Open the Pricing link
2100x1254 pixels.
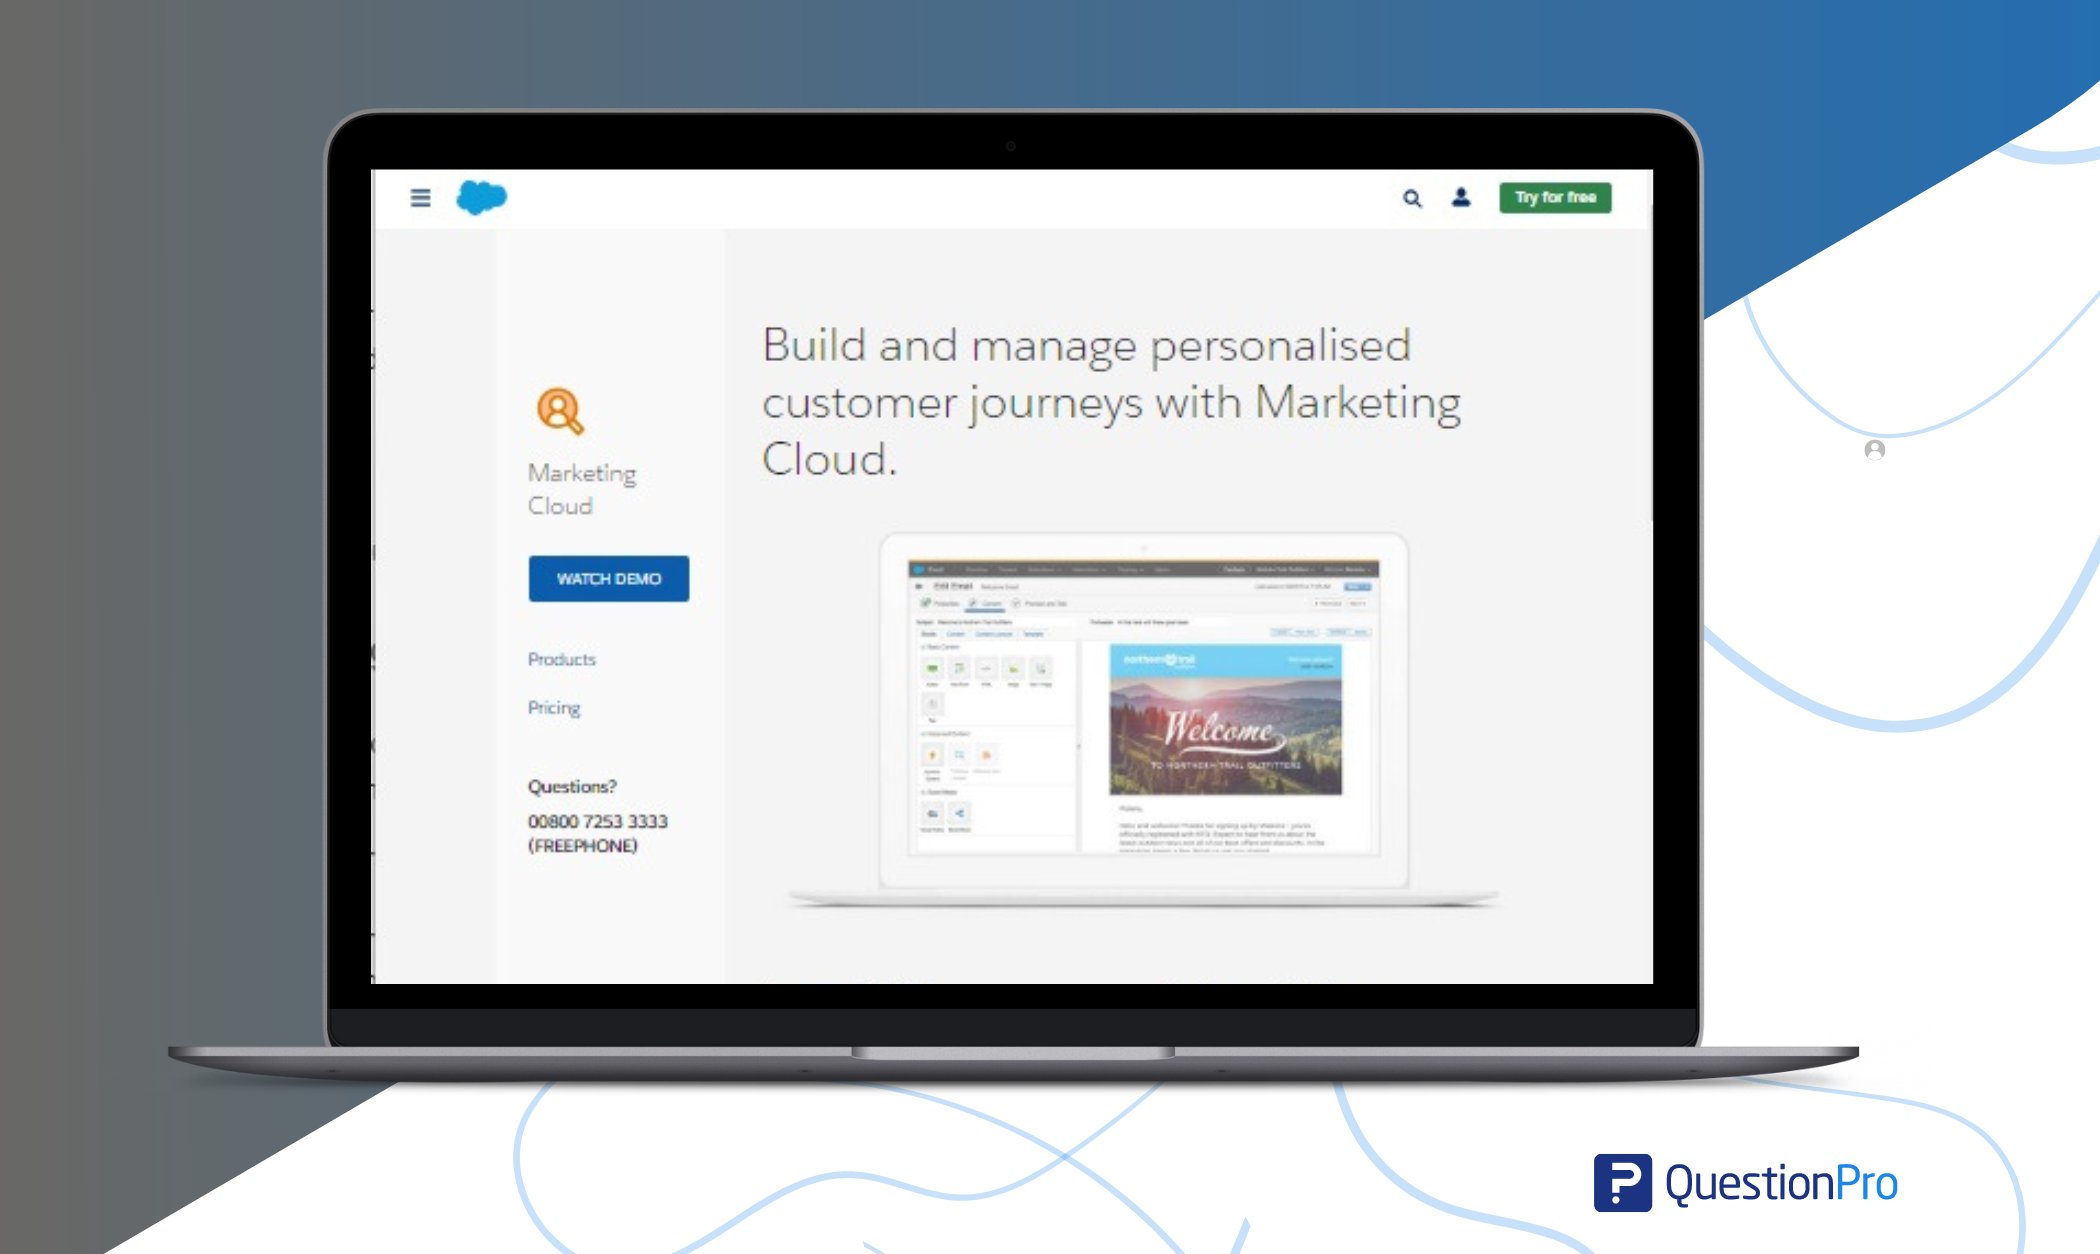554,707
